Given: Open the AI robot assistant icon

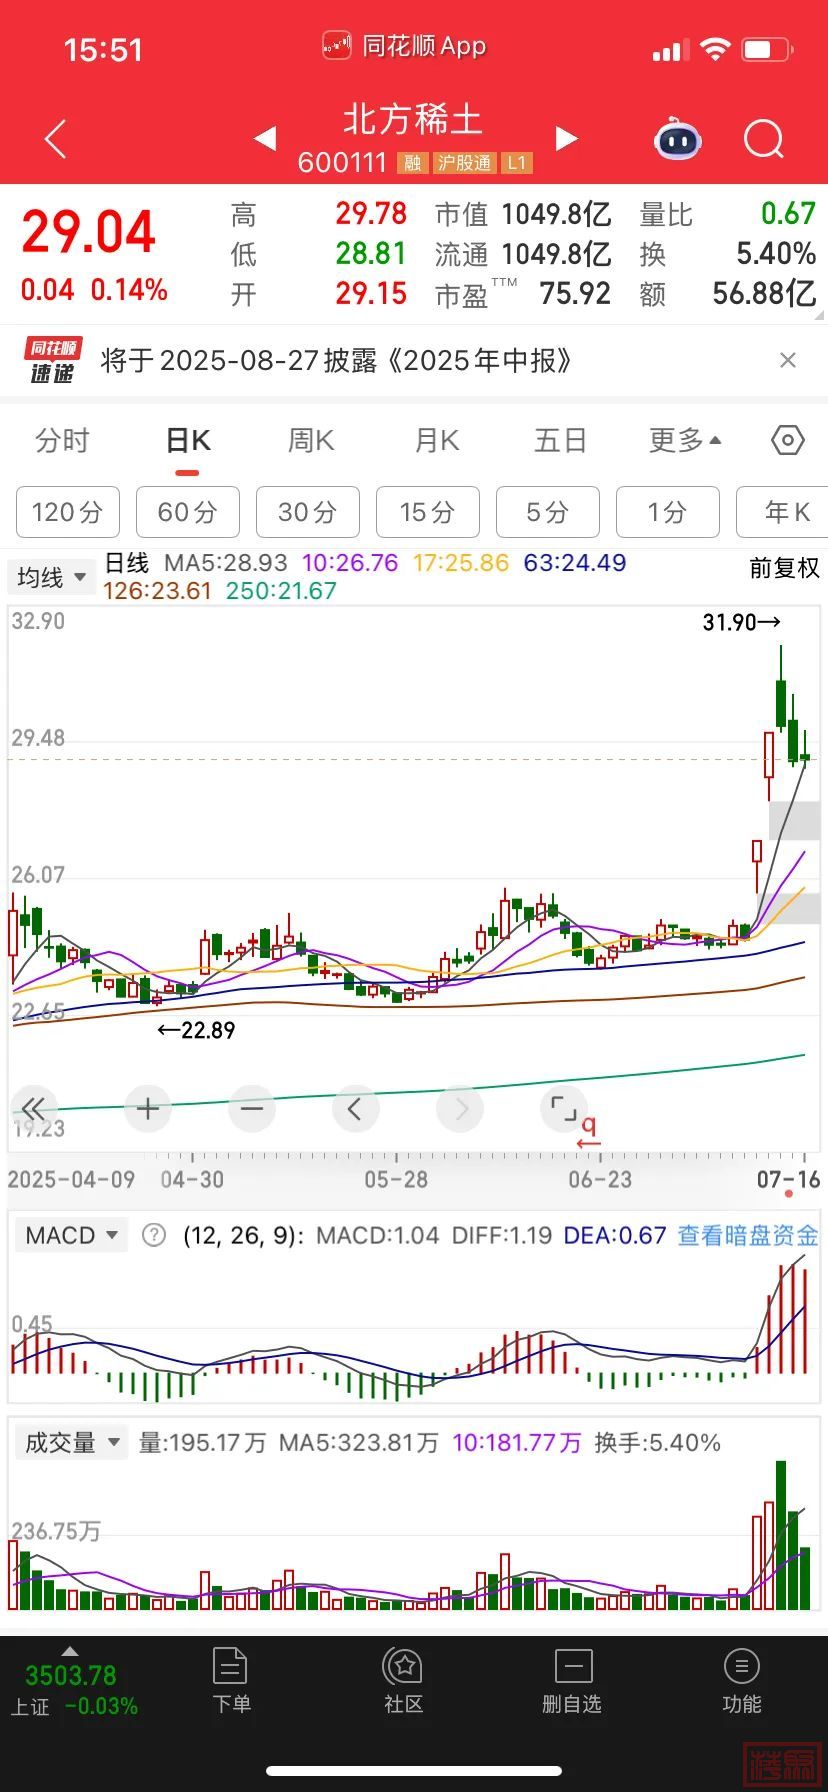Looking at the screenshot, I should pos(678,140).
